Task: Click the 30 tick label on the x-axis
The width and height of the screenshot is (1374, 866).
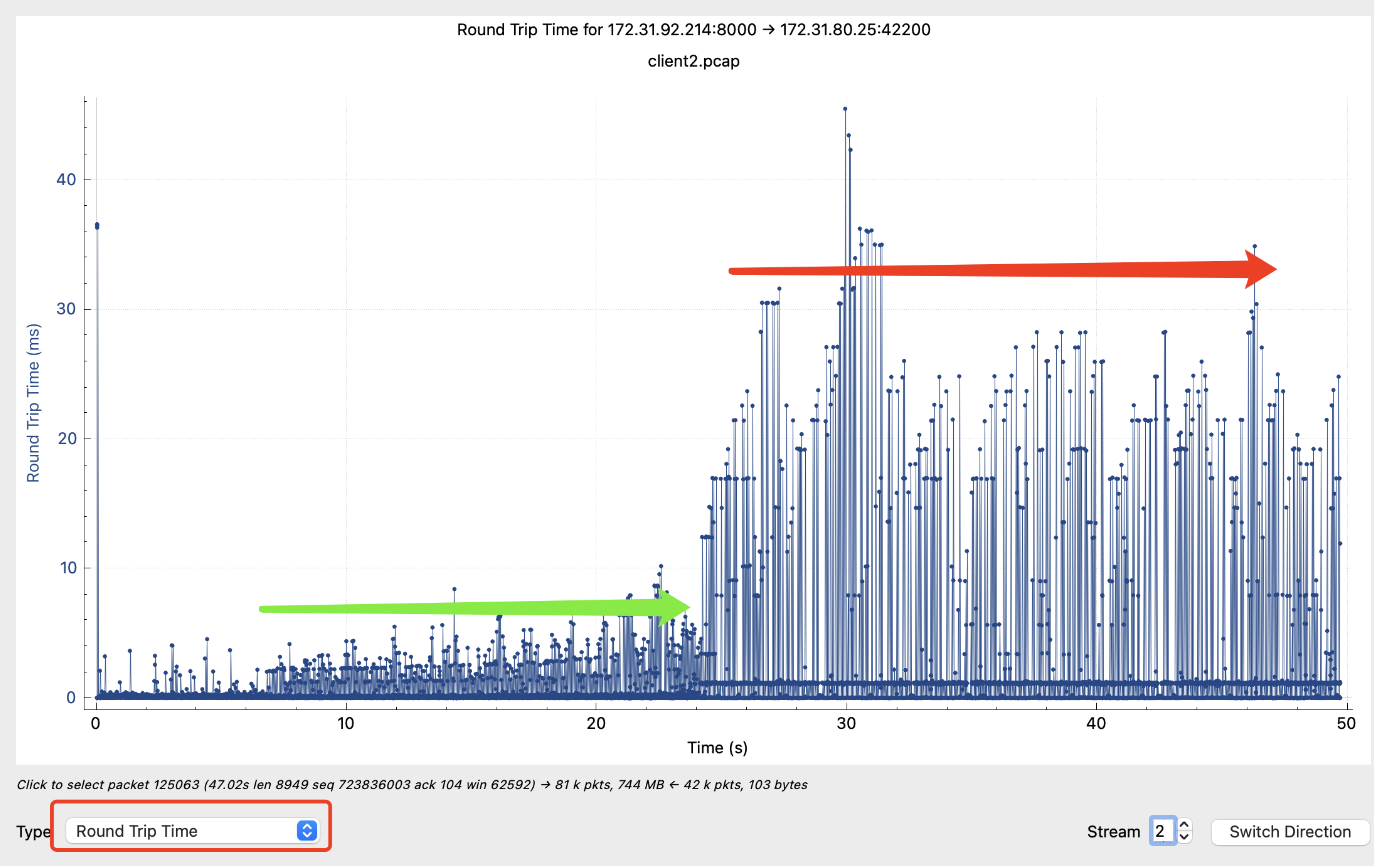Action: pyautogui.click(x=846, y=722)
